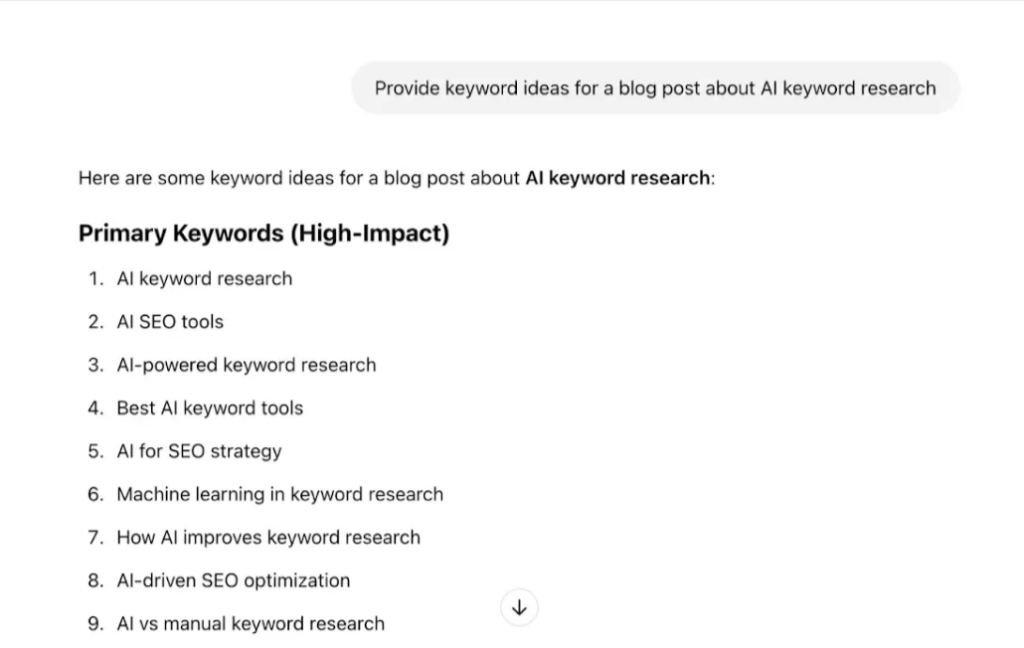
Task: Click the list number "1." marker
Action: pos(95,279)
